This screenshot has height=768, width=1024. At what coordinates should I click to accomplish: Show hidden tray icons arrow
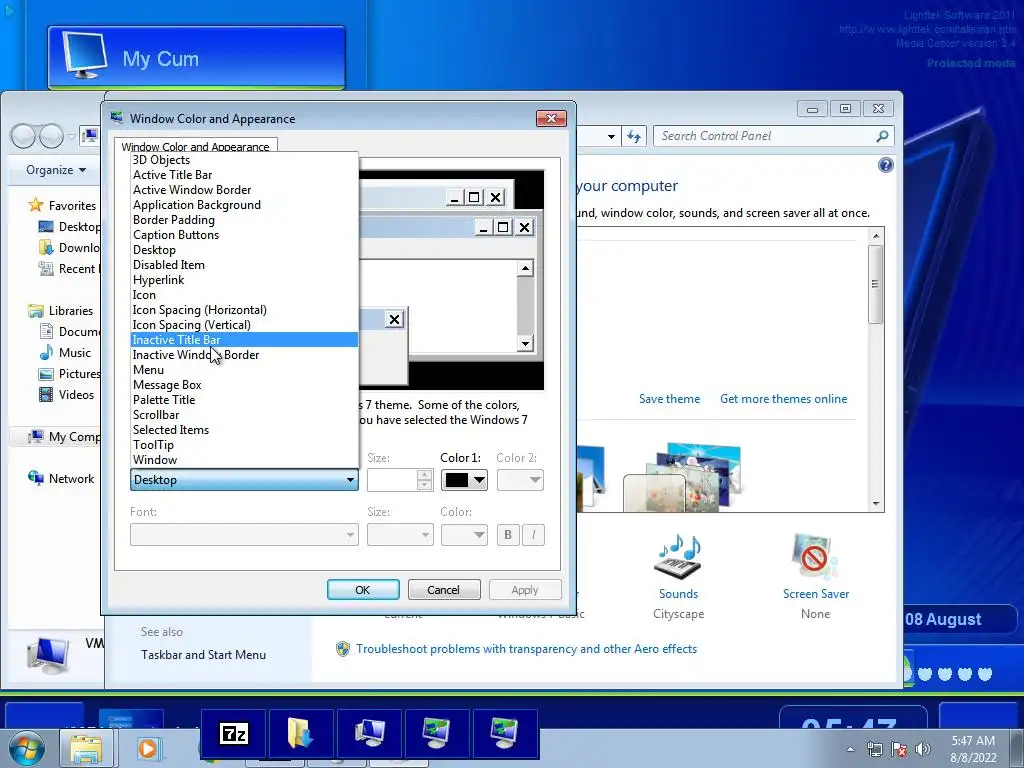(x=850, y=749)
